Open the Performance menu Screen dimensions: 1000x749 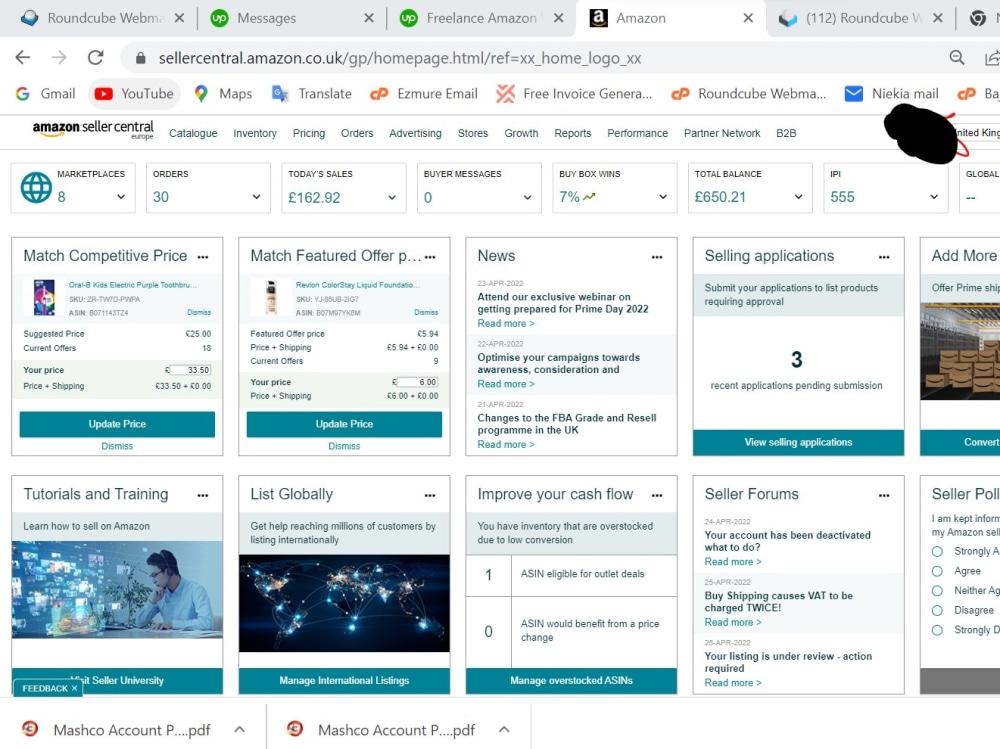[x=637, y=133]
